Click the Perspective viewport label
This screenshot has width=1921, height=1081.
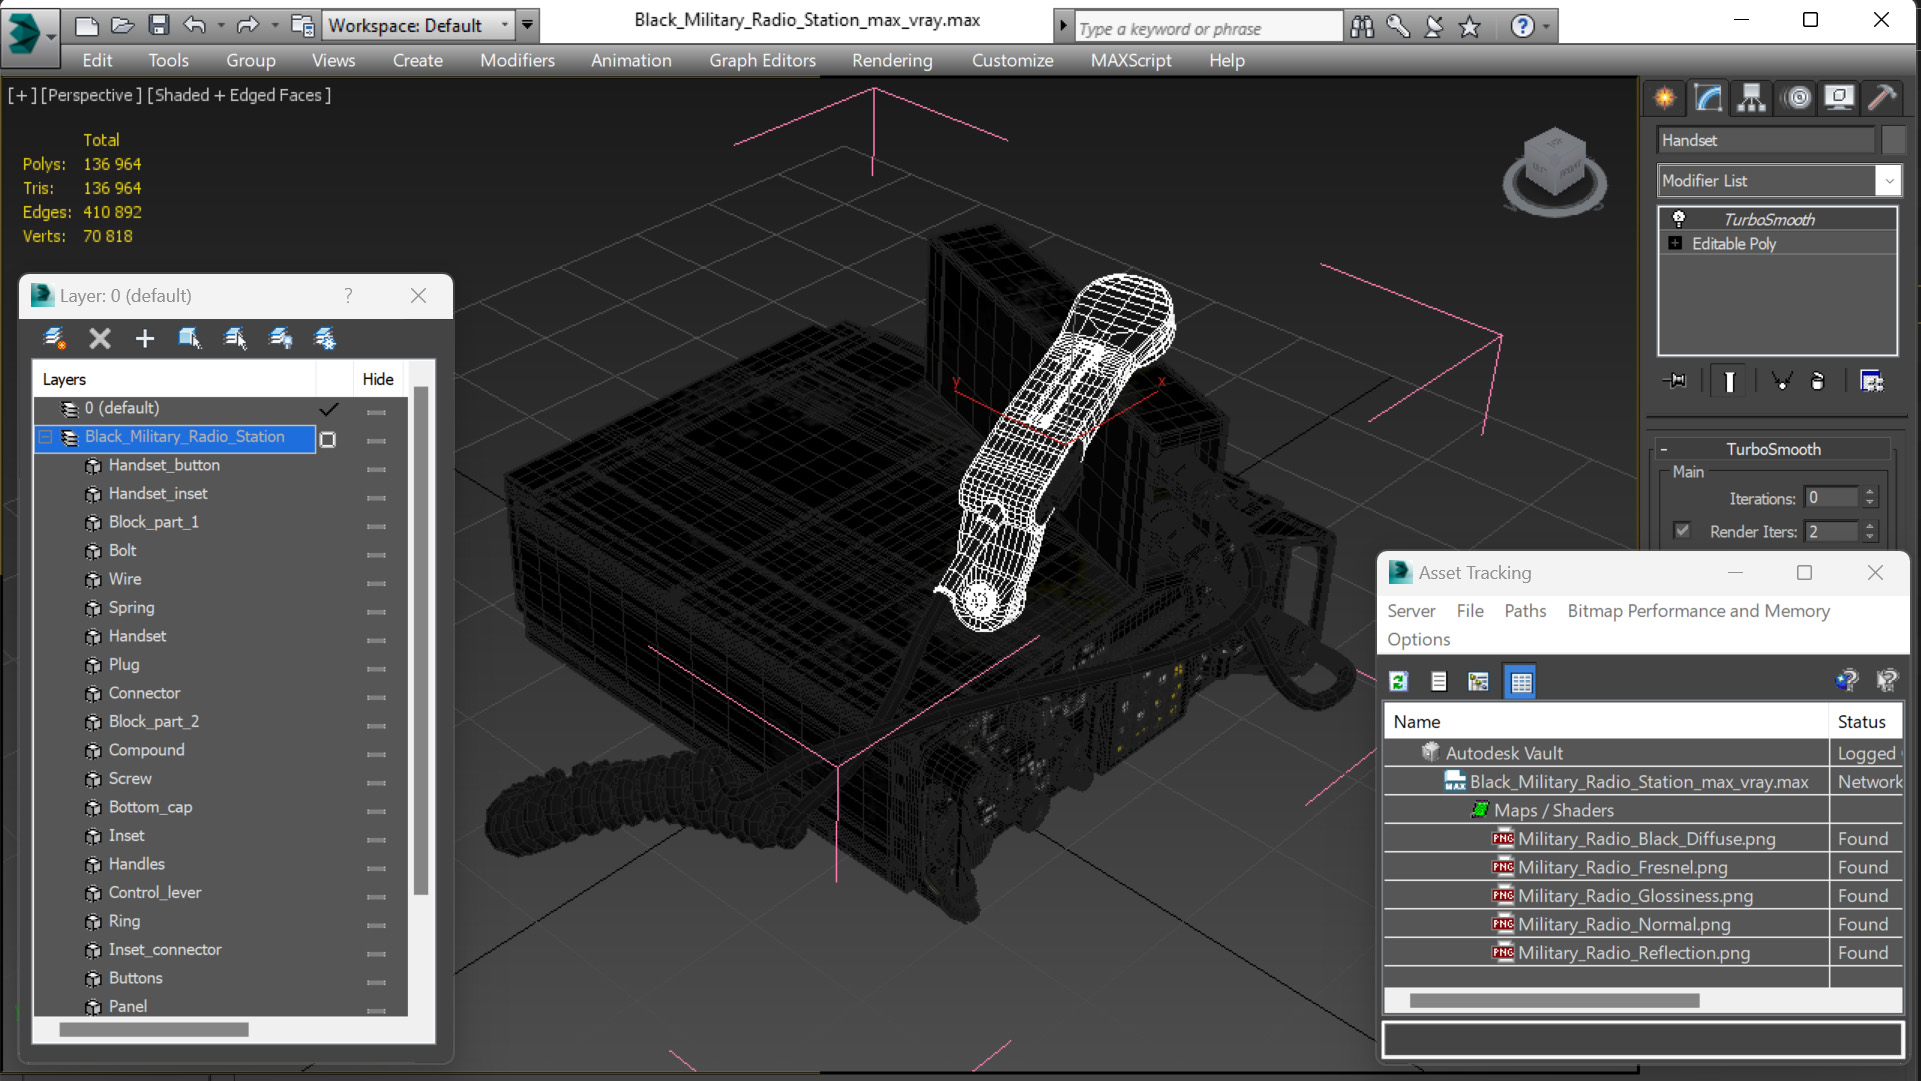[x=89, y=95]
